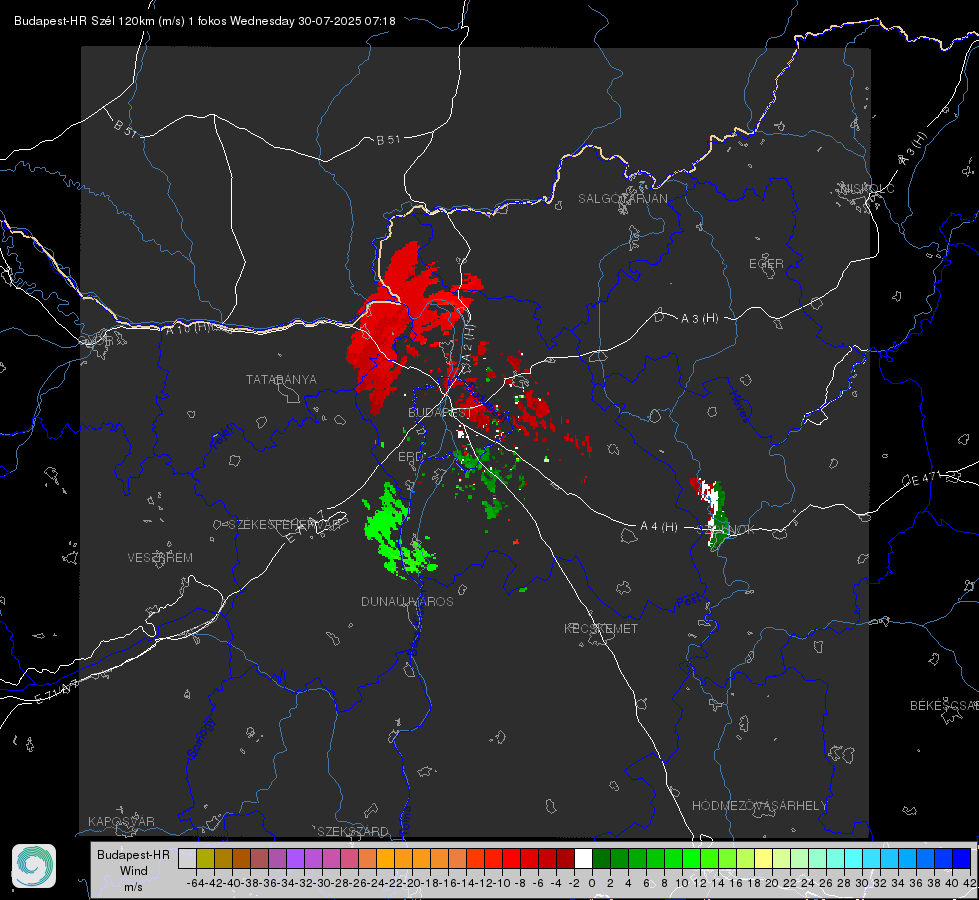The height and width of the screenshot is (900, 979).
Task: Click the Somogy county label
Action: 200,738
